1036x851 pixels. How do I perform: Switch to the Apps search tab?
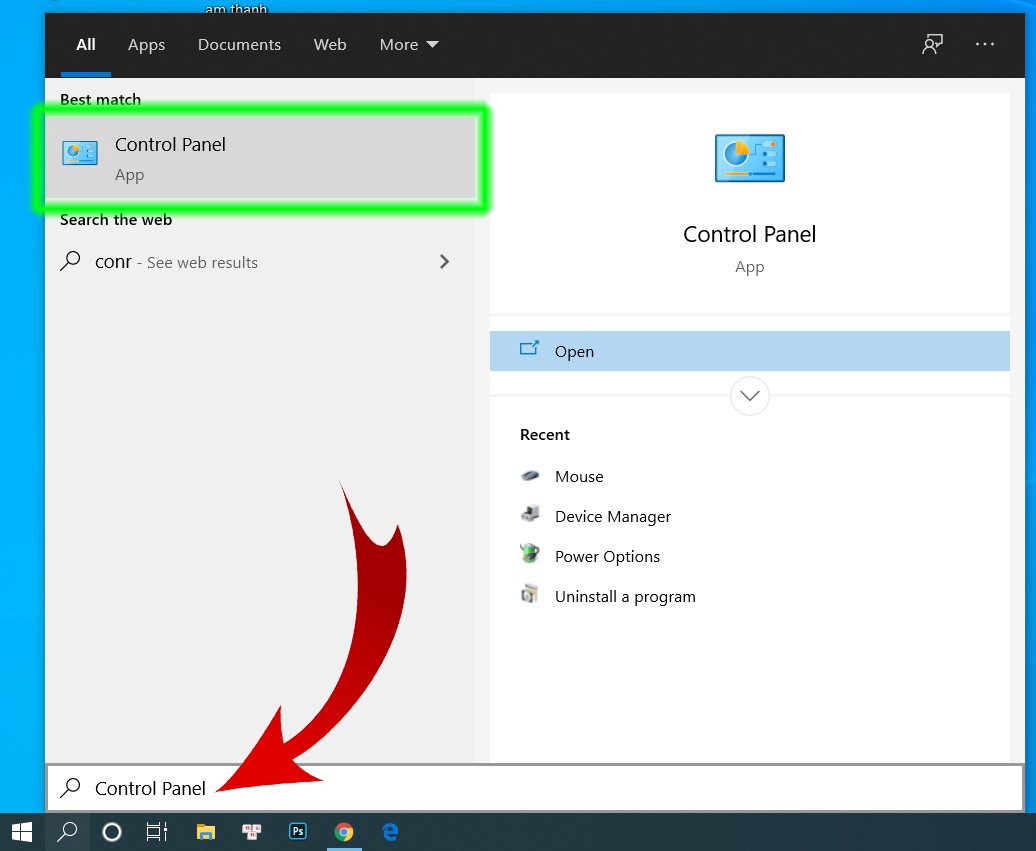point(147,44)
